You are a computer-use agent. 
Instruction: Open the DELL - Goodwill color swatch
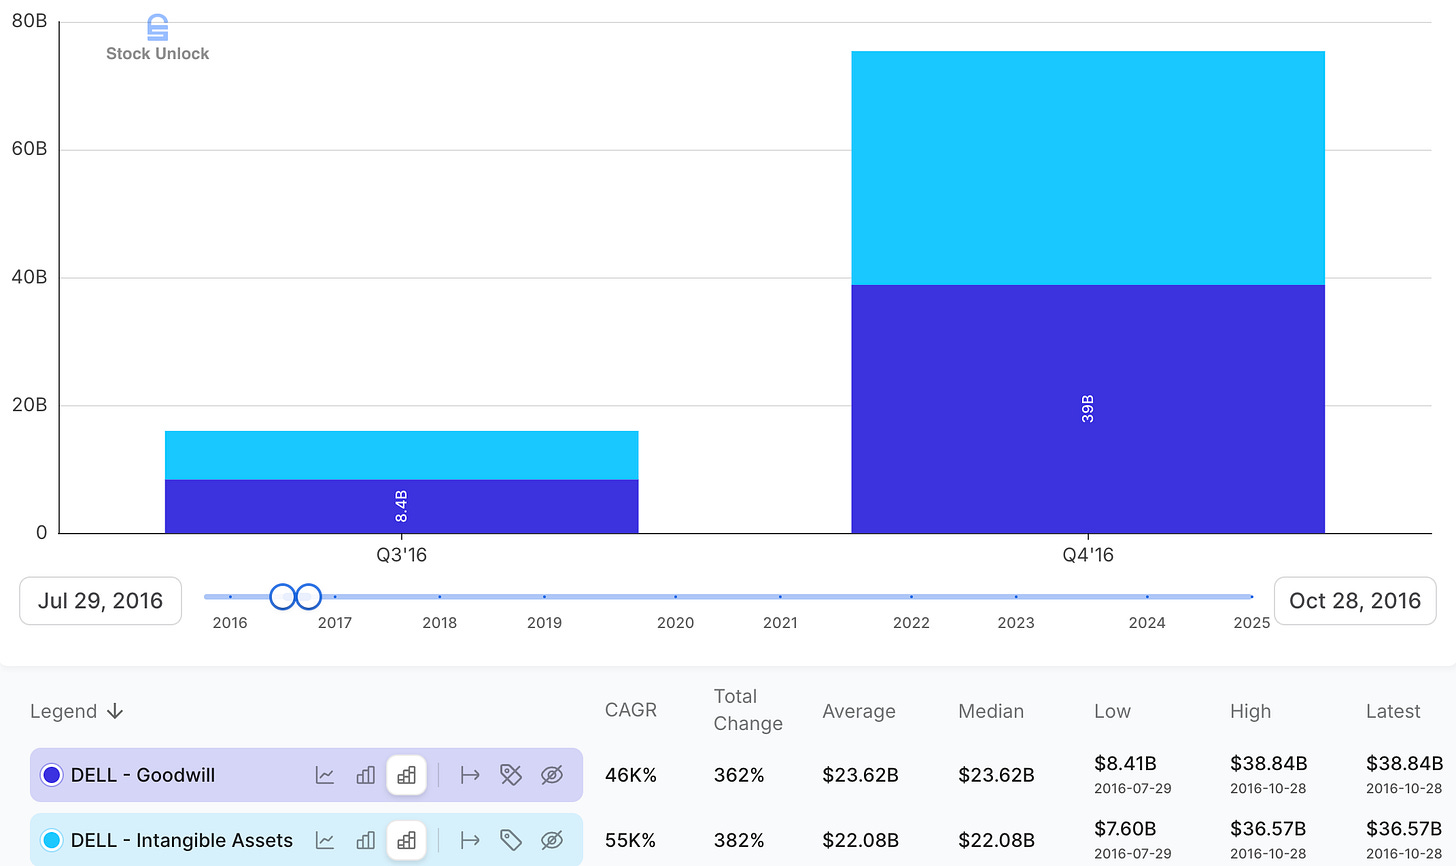[x=51, y=775]
